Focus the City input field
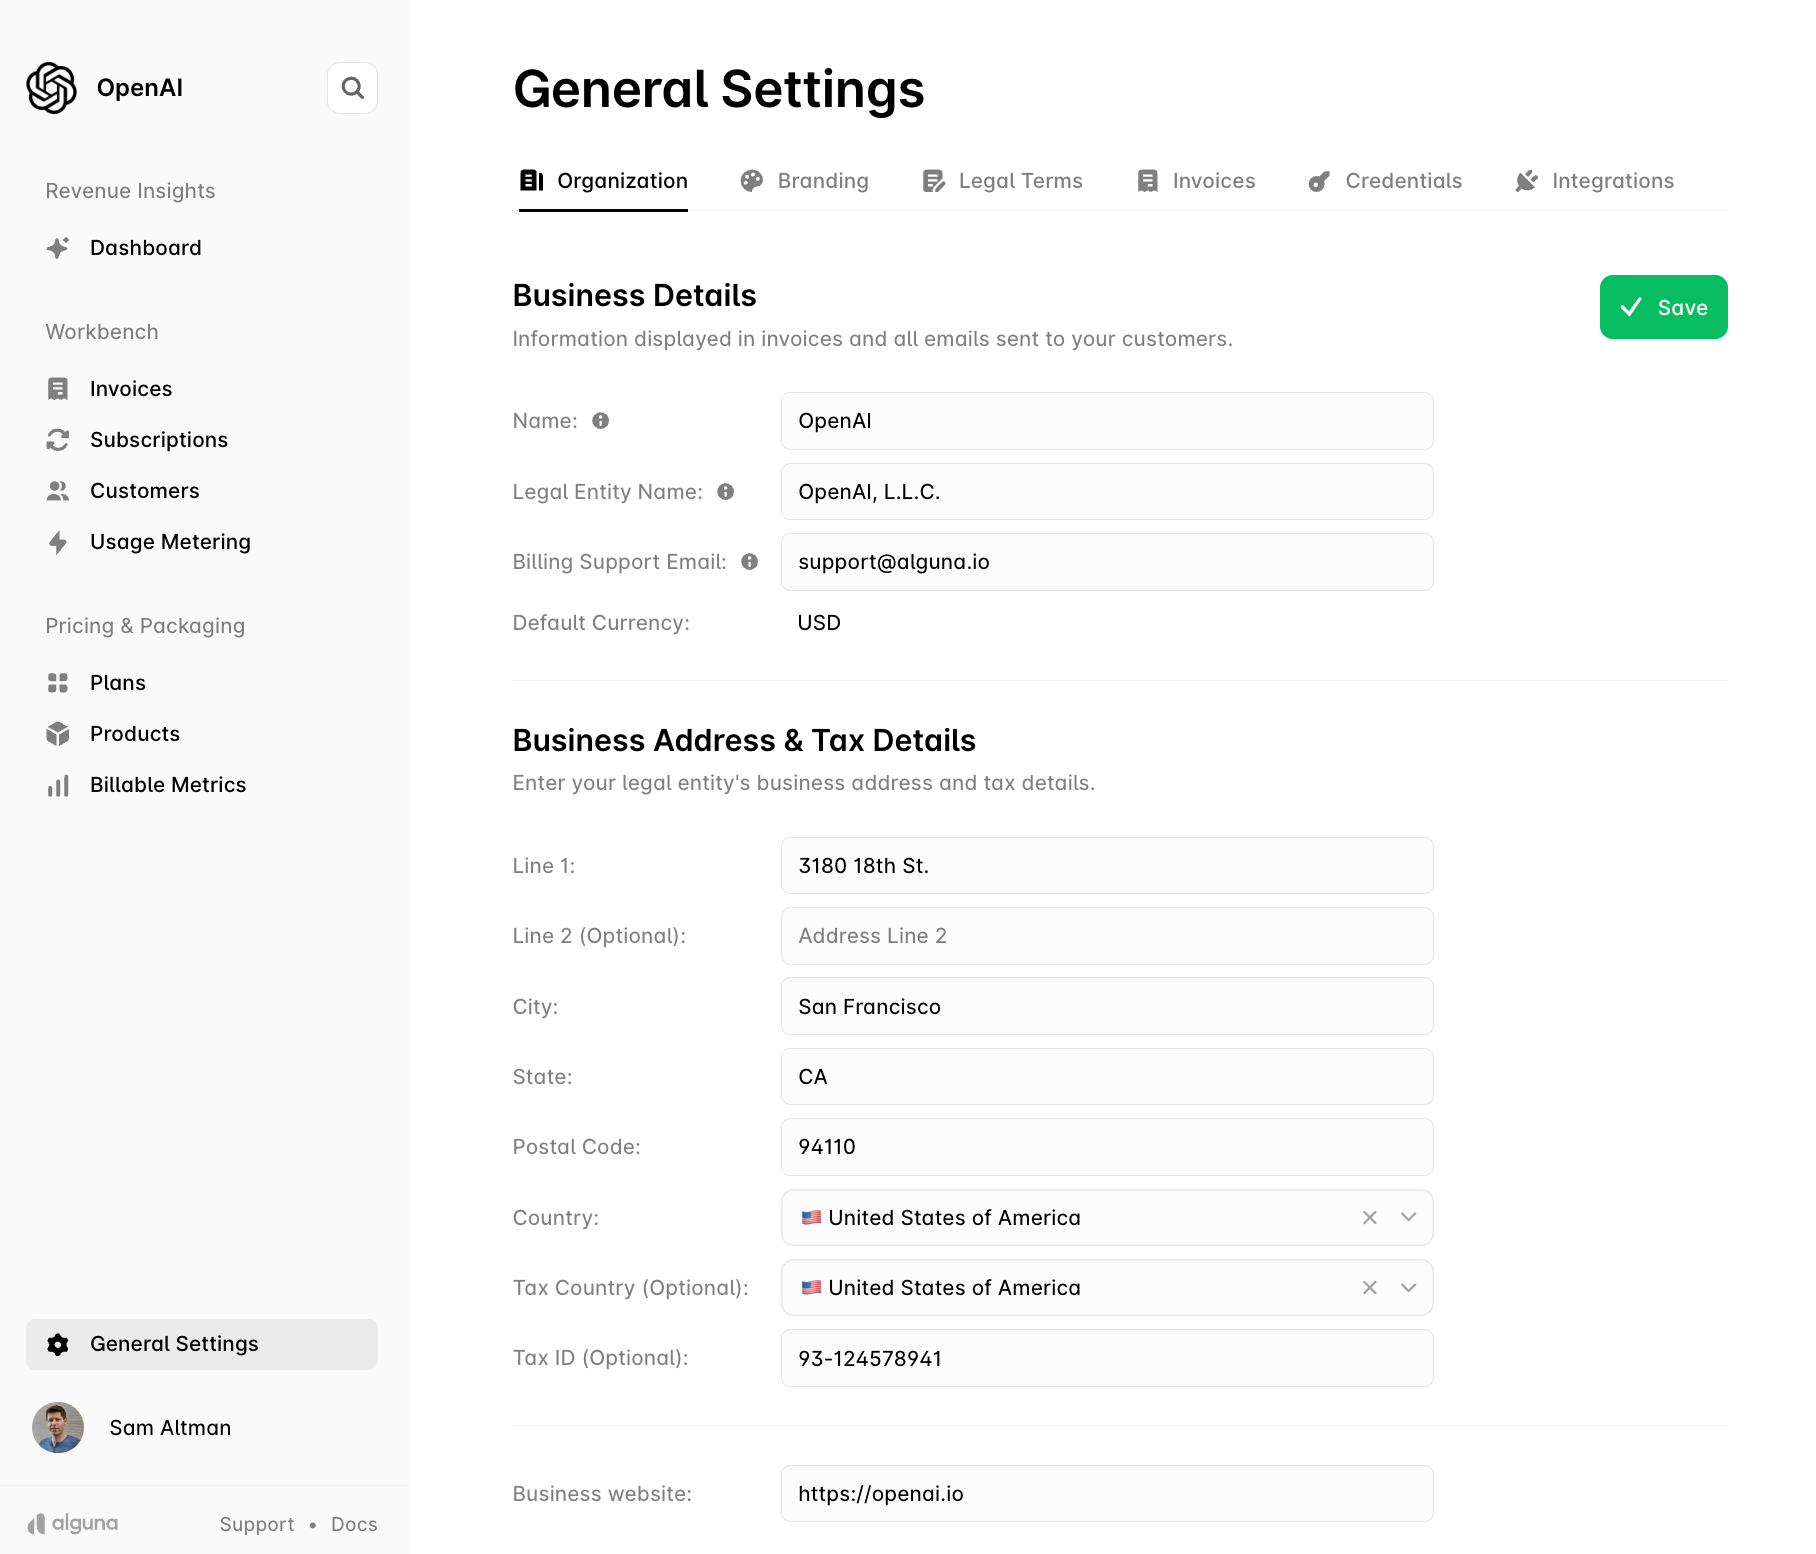This screenshot has height=1554, width=1816. 1107,1006
